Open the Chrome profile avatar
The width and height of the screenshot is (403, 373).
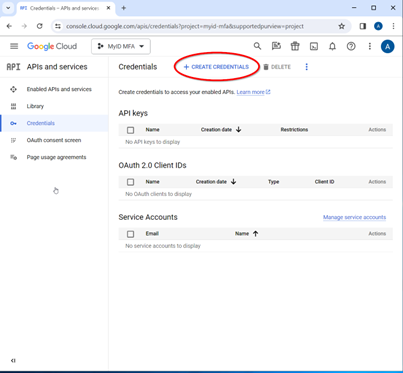pos(378,26)
